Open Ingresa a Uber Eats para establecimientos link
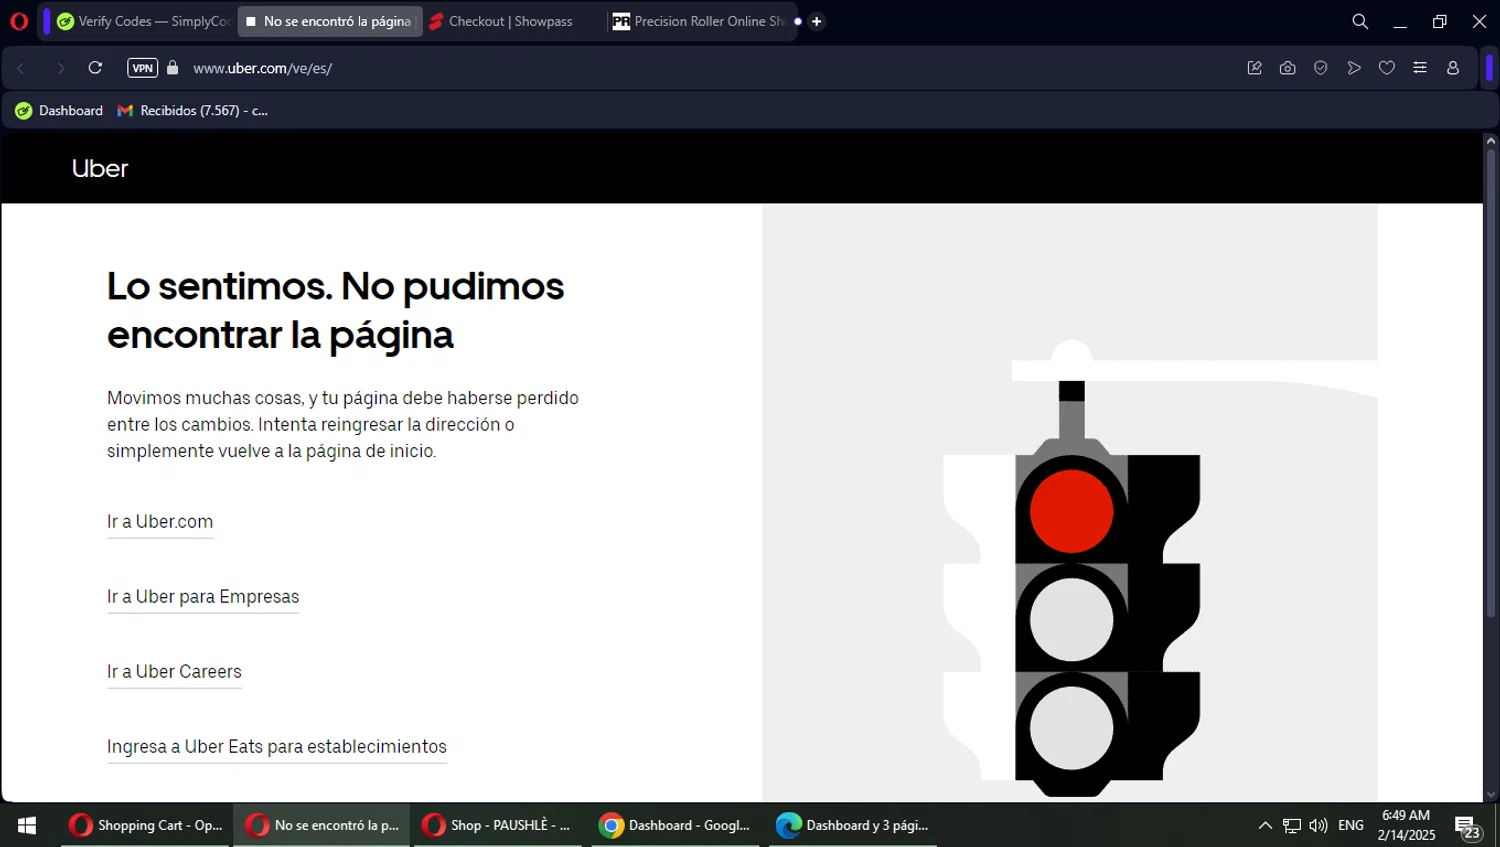 tap(277, 747)
